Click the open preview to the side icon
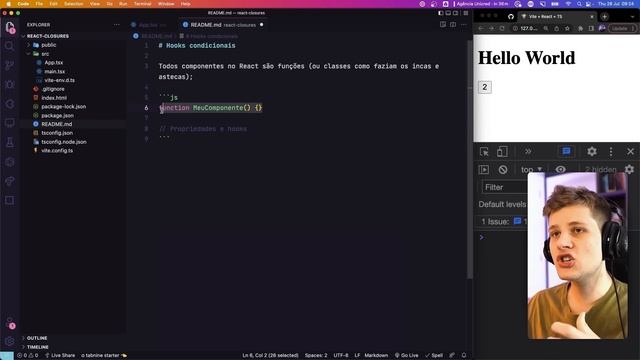 pyautogui.click(x=443, y=24)
